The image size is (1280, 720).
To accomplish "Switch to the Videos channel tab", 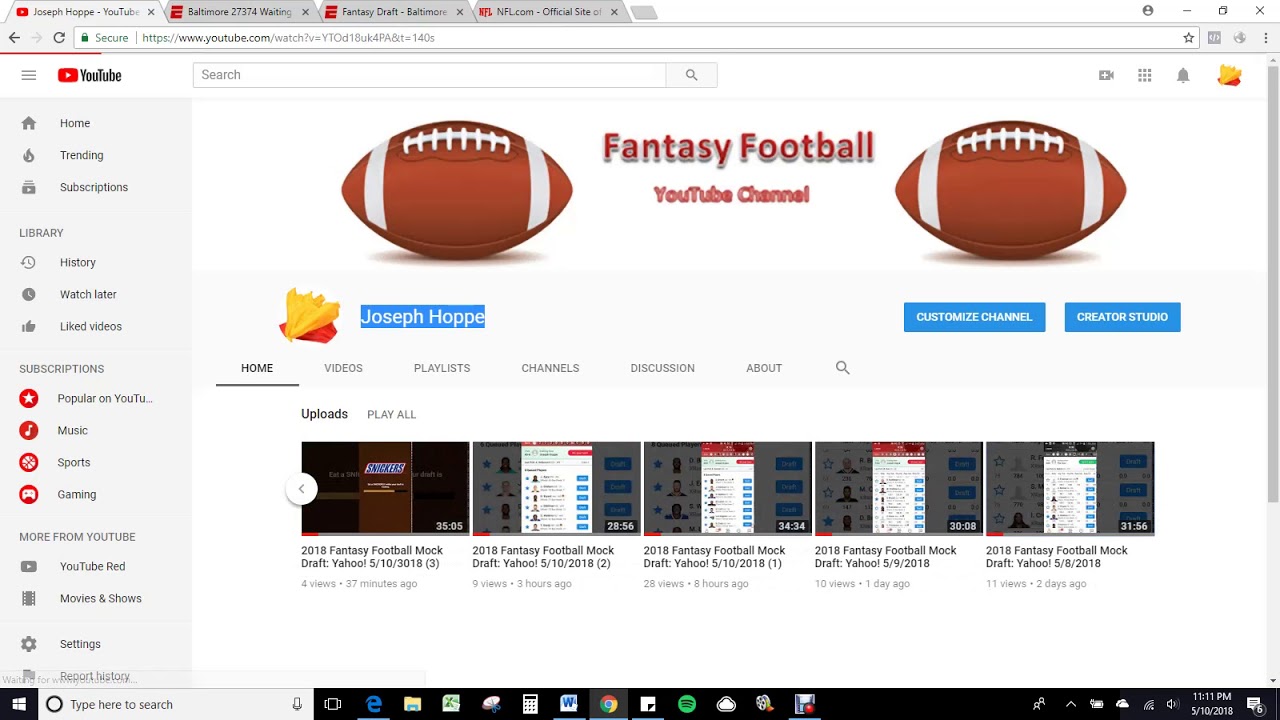I will (x=343, y=368).
